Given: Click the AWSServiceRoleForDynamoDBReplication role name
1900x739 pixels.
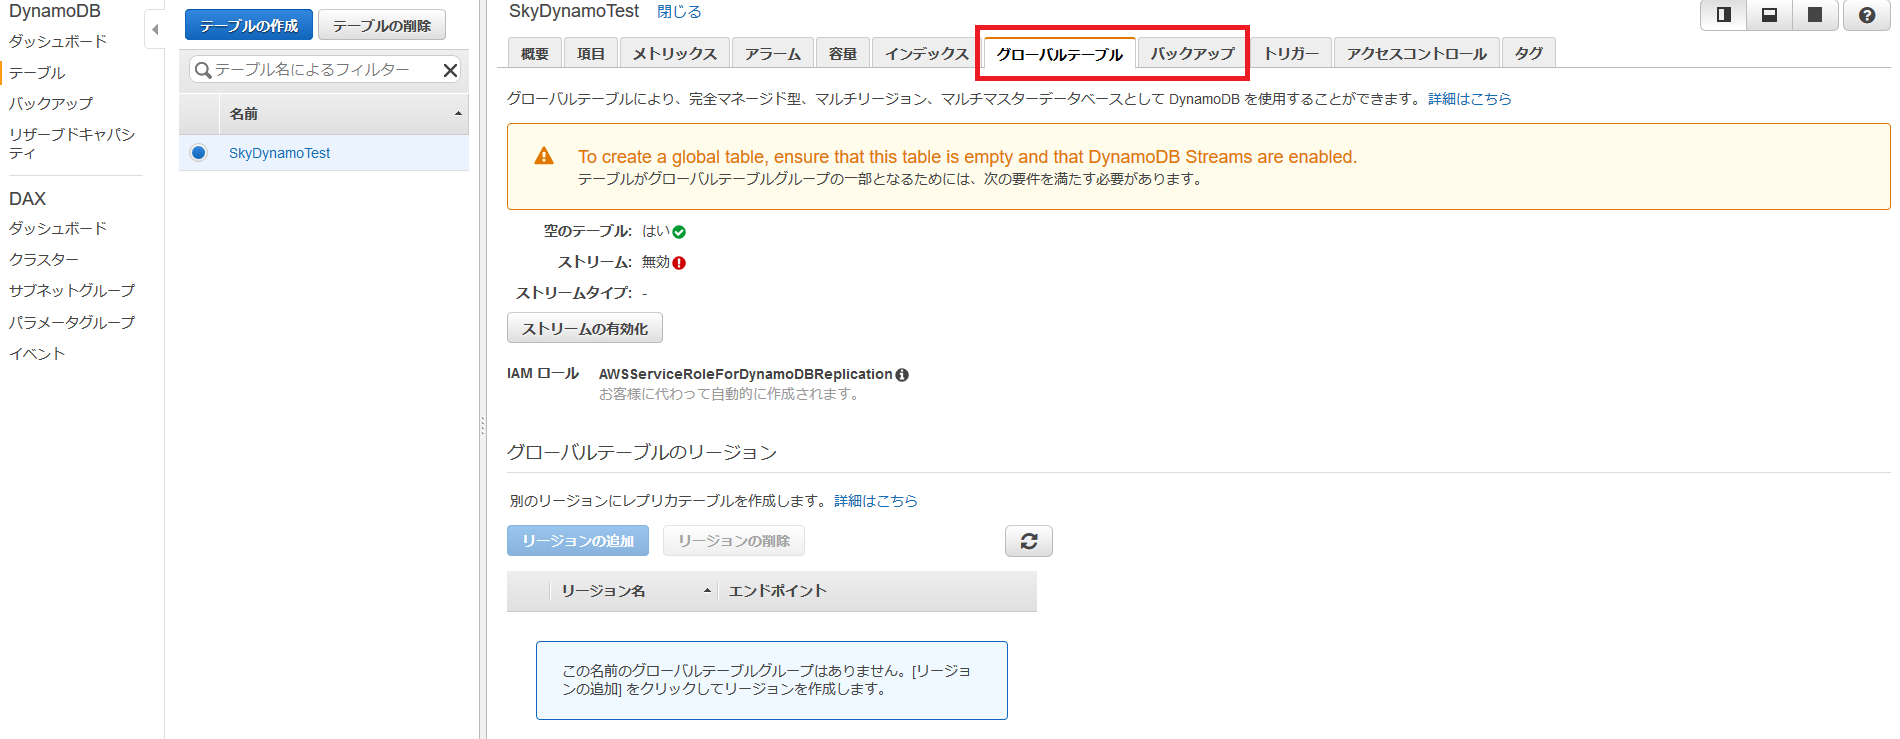Looking at the screenshot, I should [x=745, y=374].
